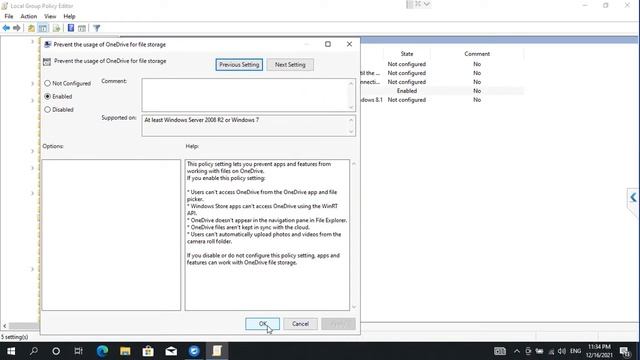Open the blue Help toolbar icon

click(x=71, y=28)
